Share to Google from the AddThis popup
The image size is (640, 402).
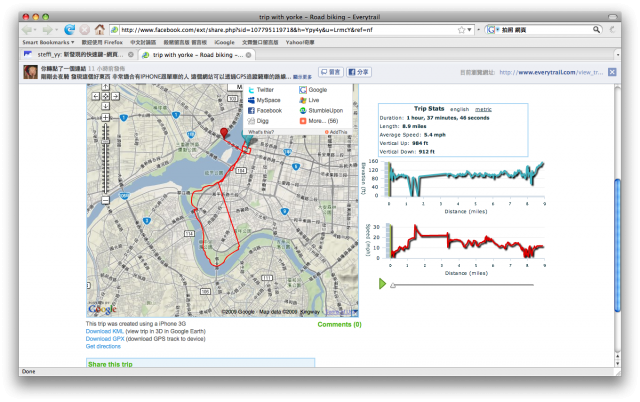click(x=313, y=90)
